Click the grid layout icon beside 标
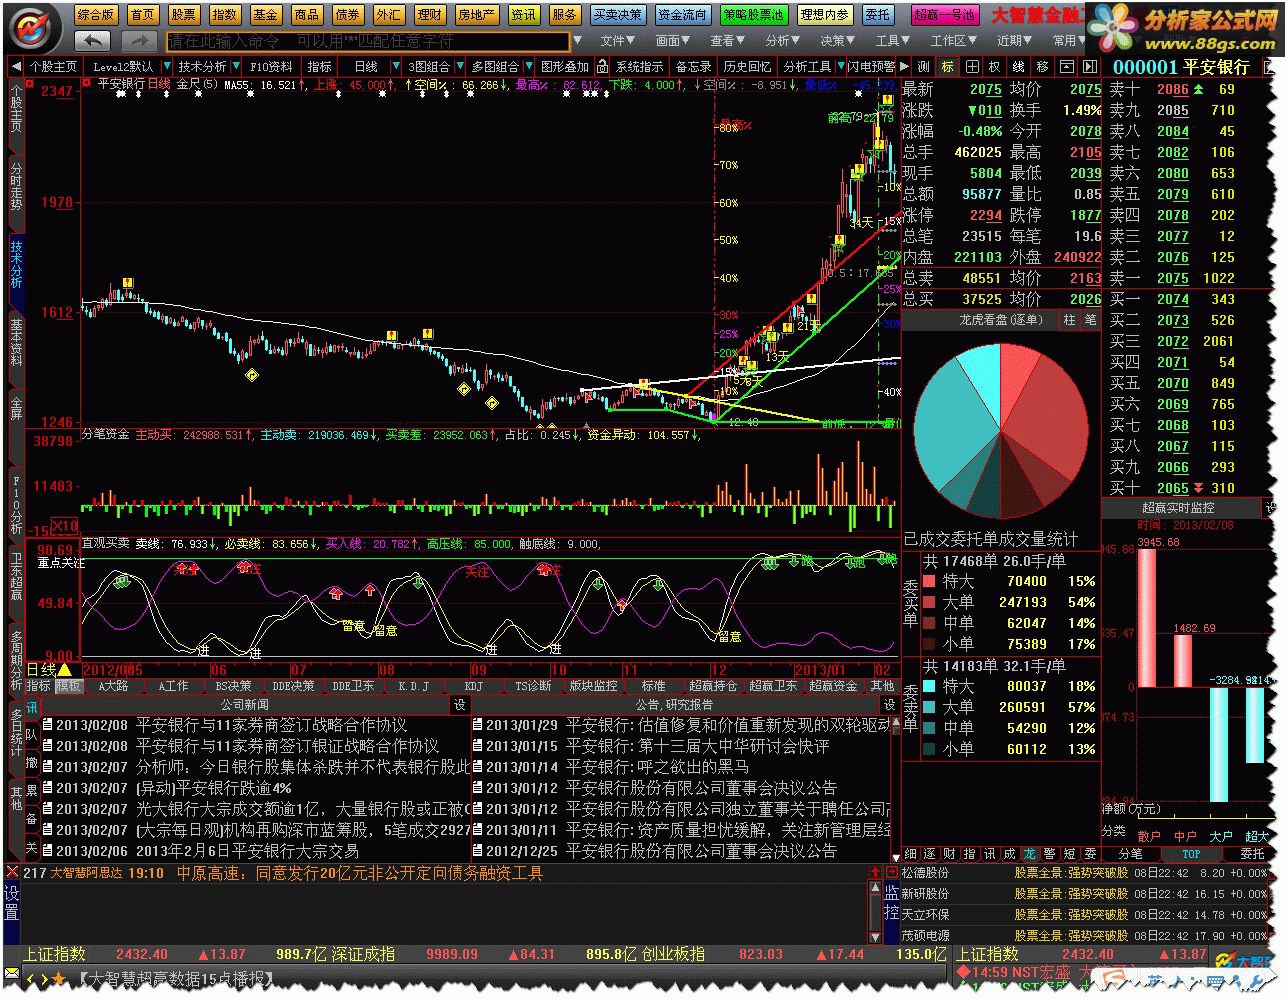This screenshot has height=1001, width=1287. click(x=970, y=67)
